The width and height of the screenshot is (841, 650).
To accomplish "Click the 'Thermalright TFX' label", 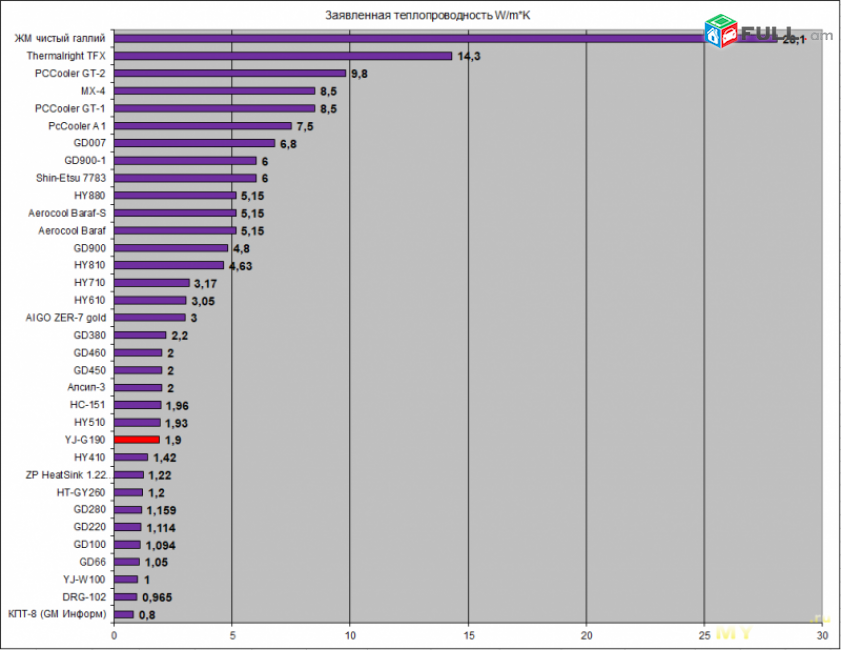I will coord(66,56).
